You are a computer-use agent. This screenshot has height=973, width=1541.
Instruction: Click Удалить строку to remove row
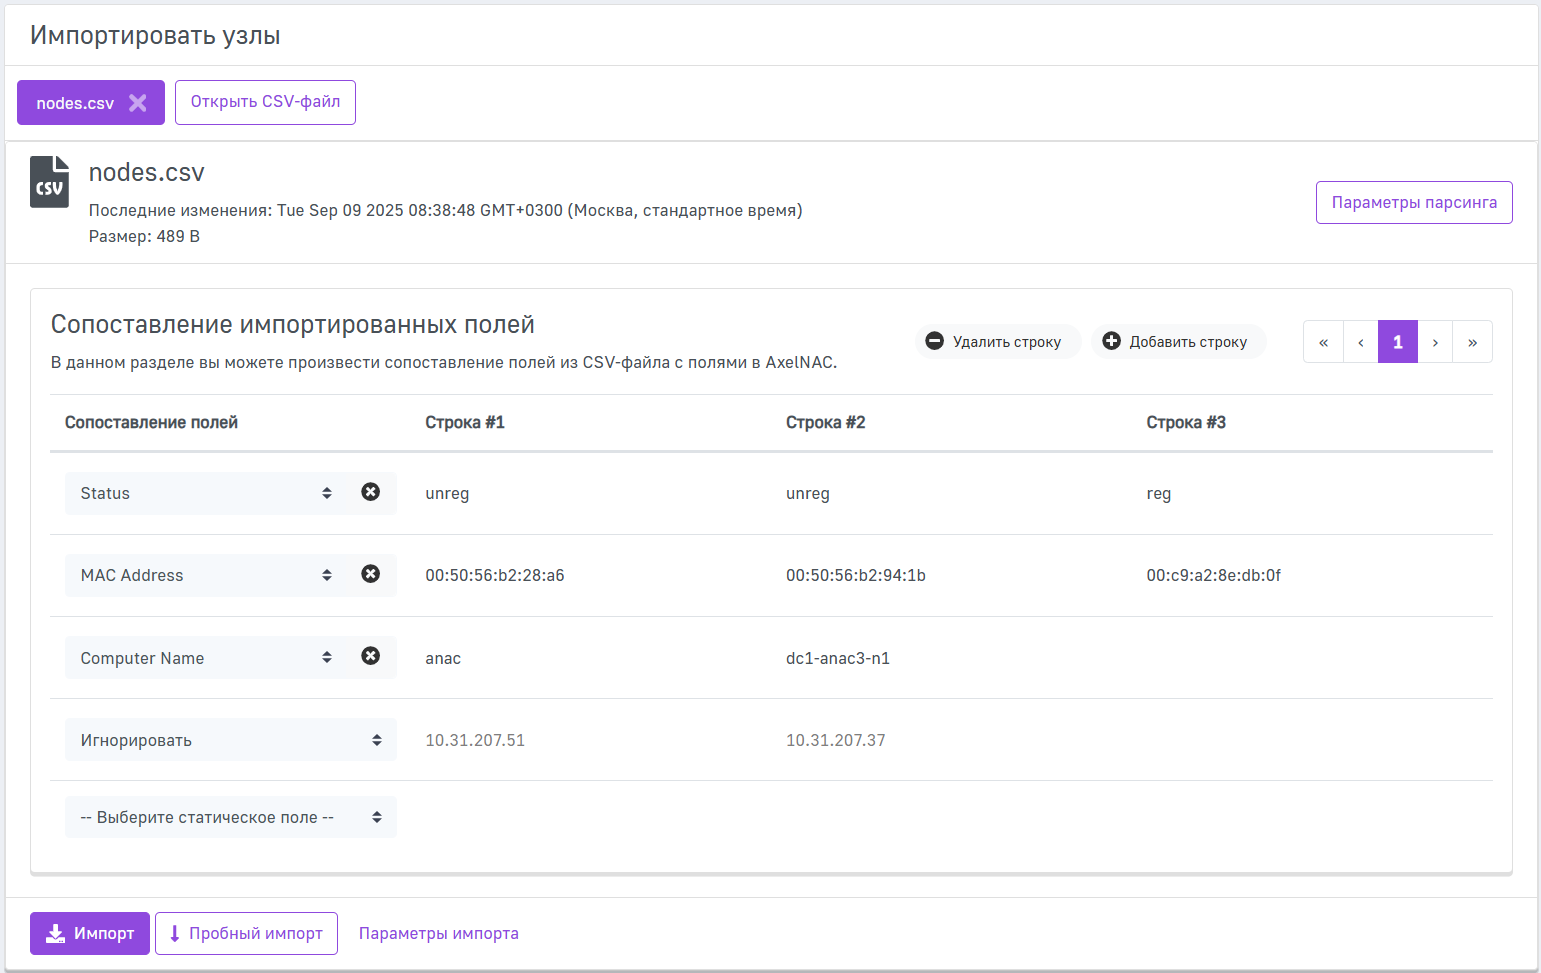(996, 342)
